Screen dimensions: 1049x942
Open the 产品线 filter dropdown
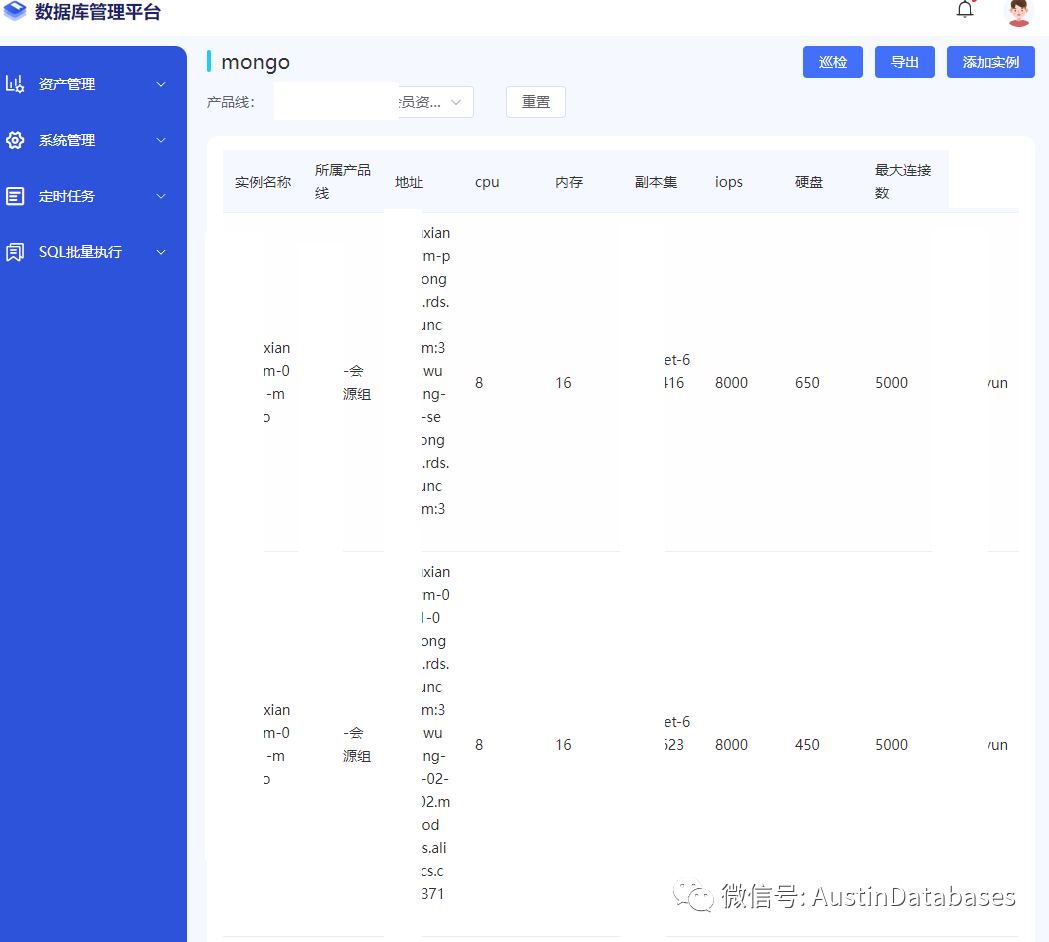pos(456,102)
